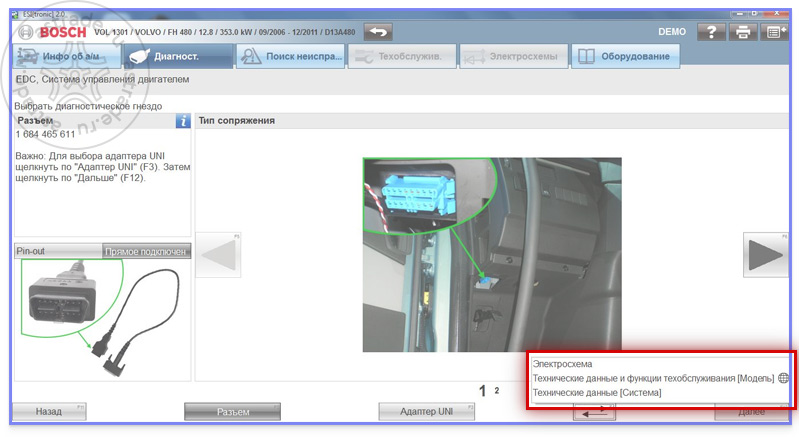Select page 2 indicator
This screenshot has height=437, width=799.
(497, 391)
